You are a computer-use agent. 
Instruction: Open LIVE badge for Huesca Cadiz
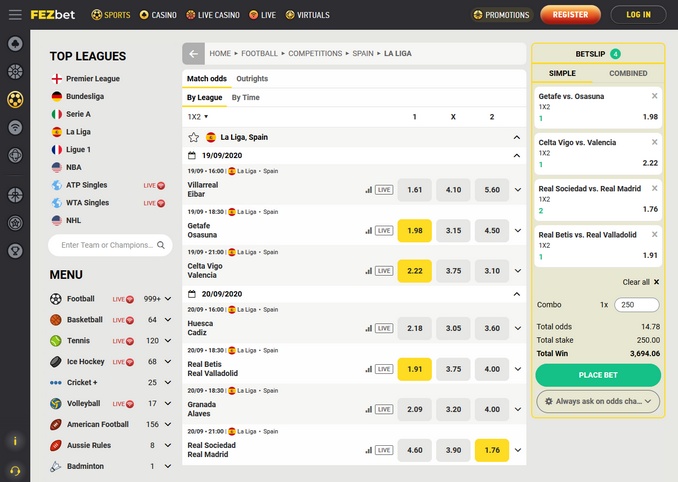[384, 329]
